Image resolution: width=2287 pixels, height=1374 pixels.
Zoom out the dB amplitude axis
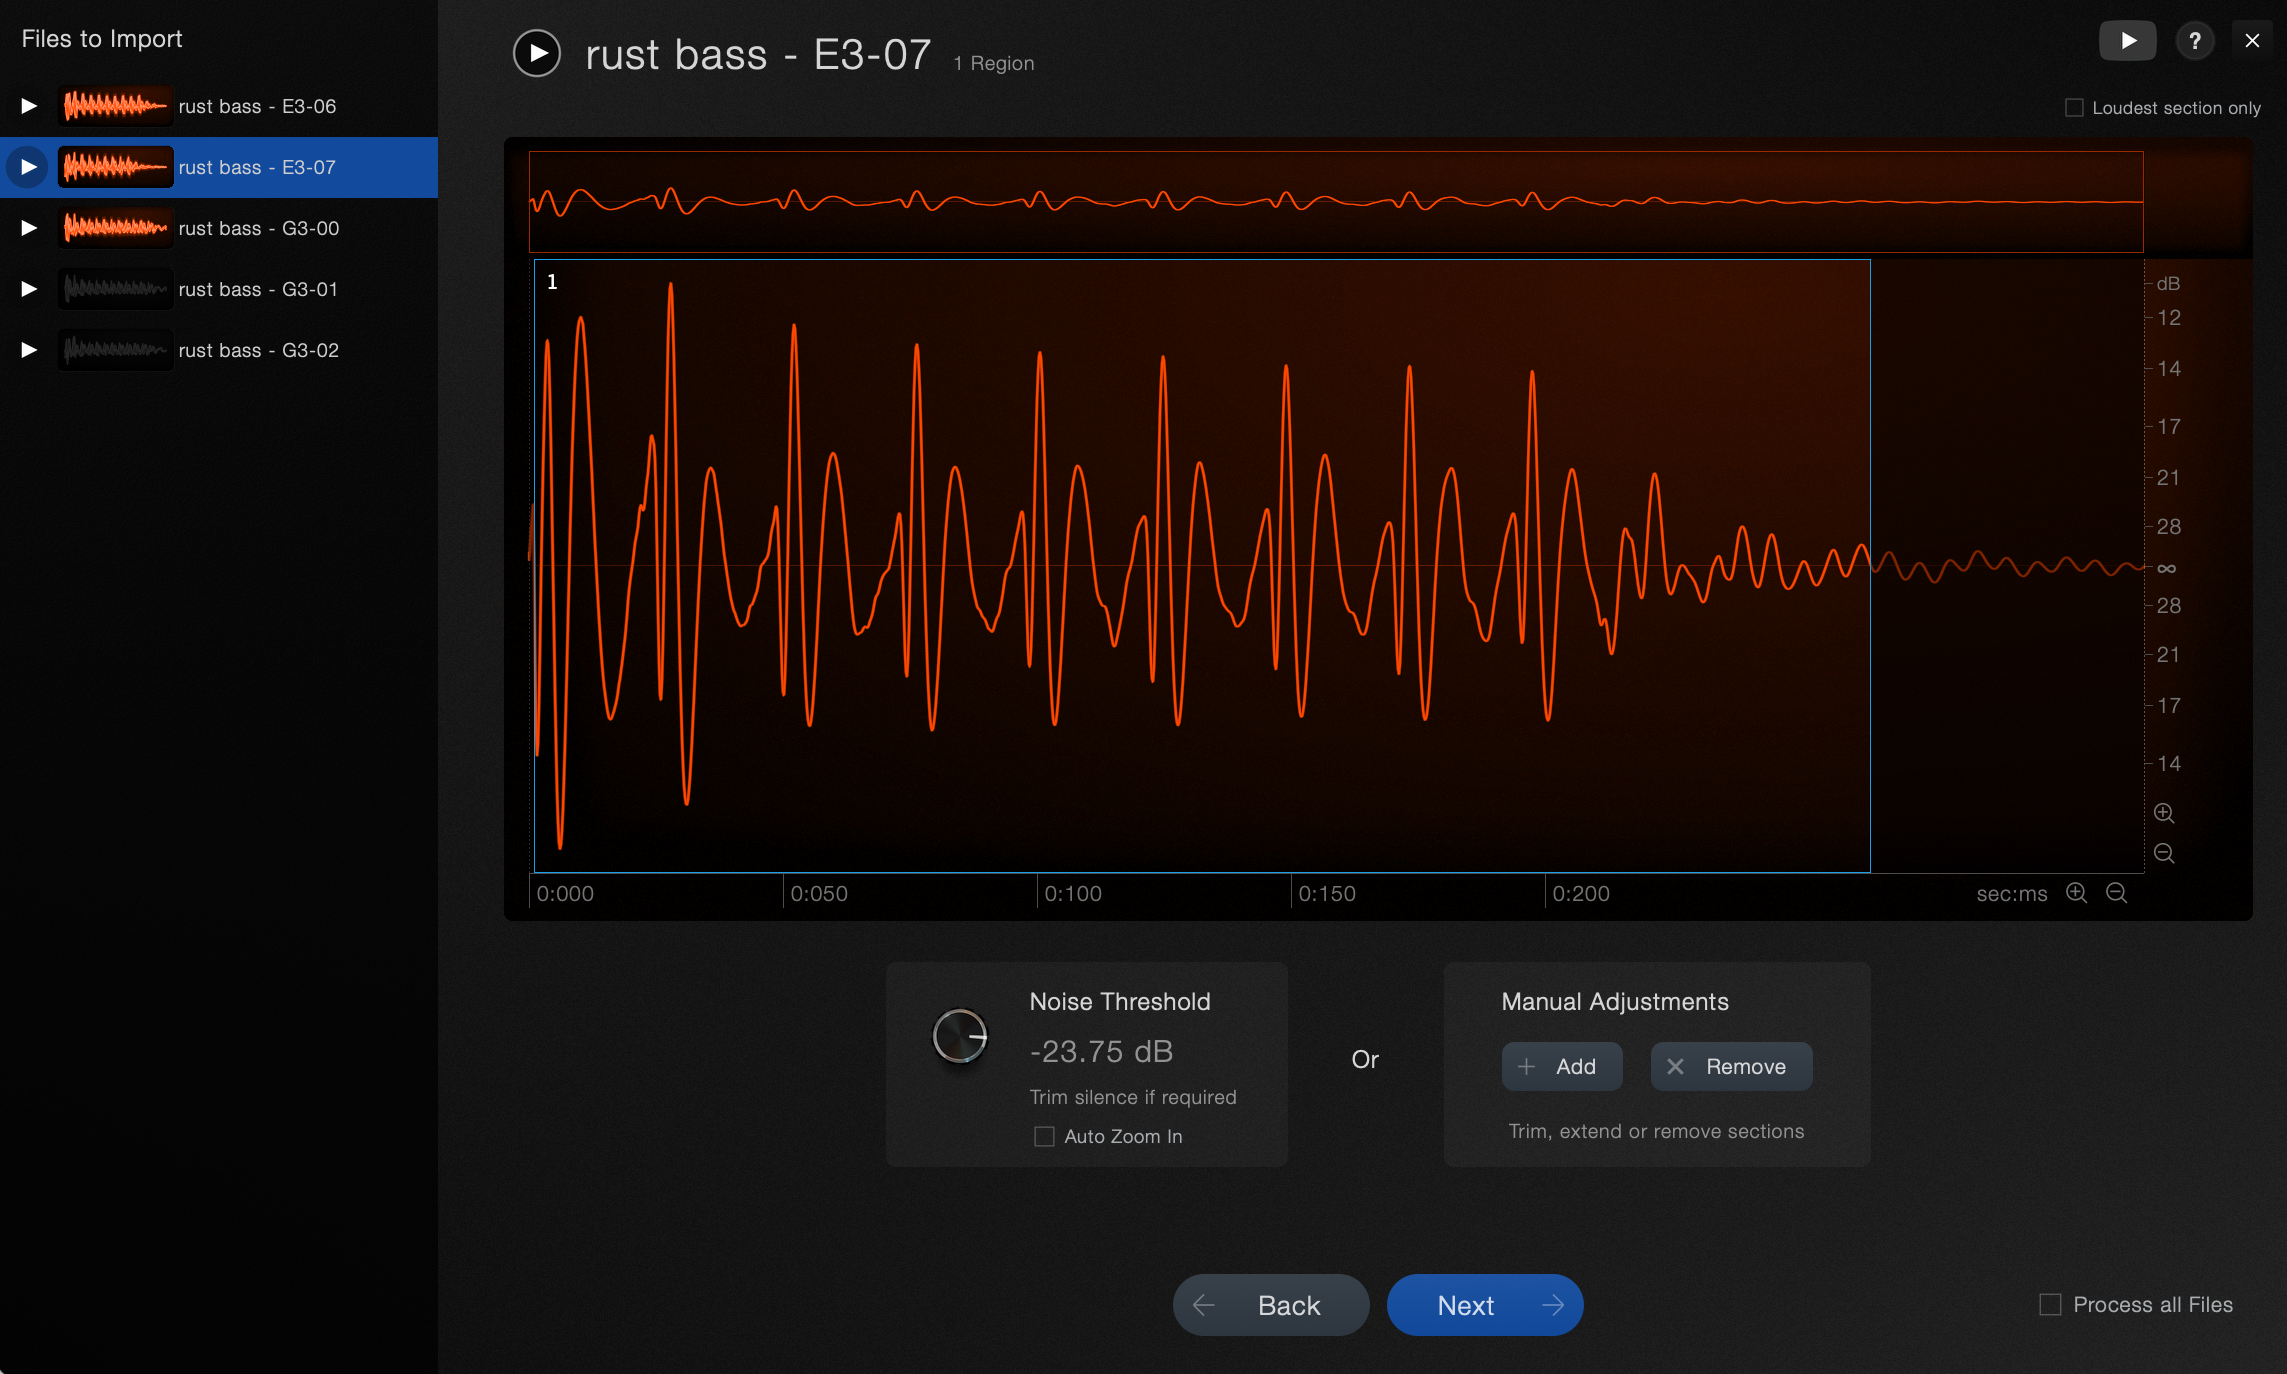pyautogui.click(x=2164, y=853)
